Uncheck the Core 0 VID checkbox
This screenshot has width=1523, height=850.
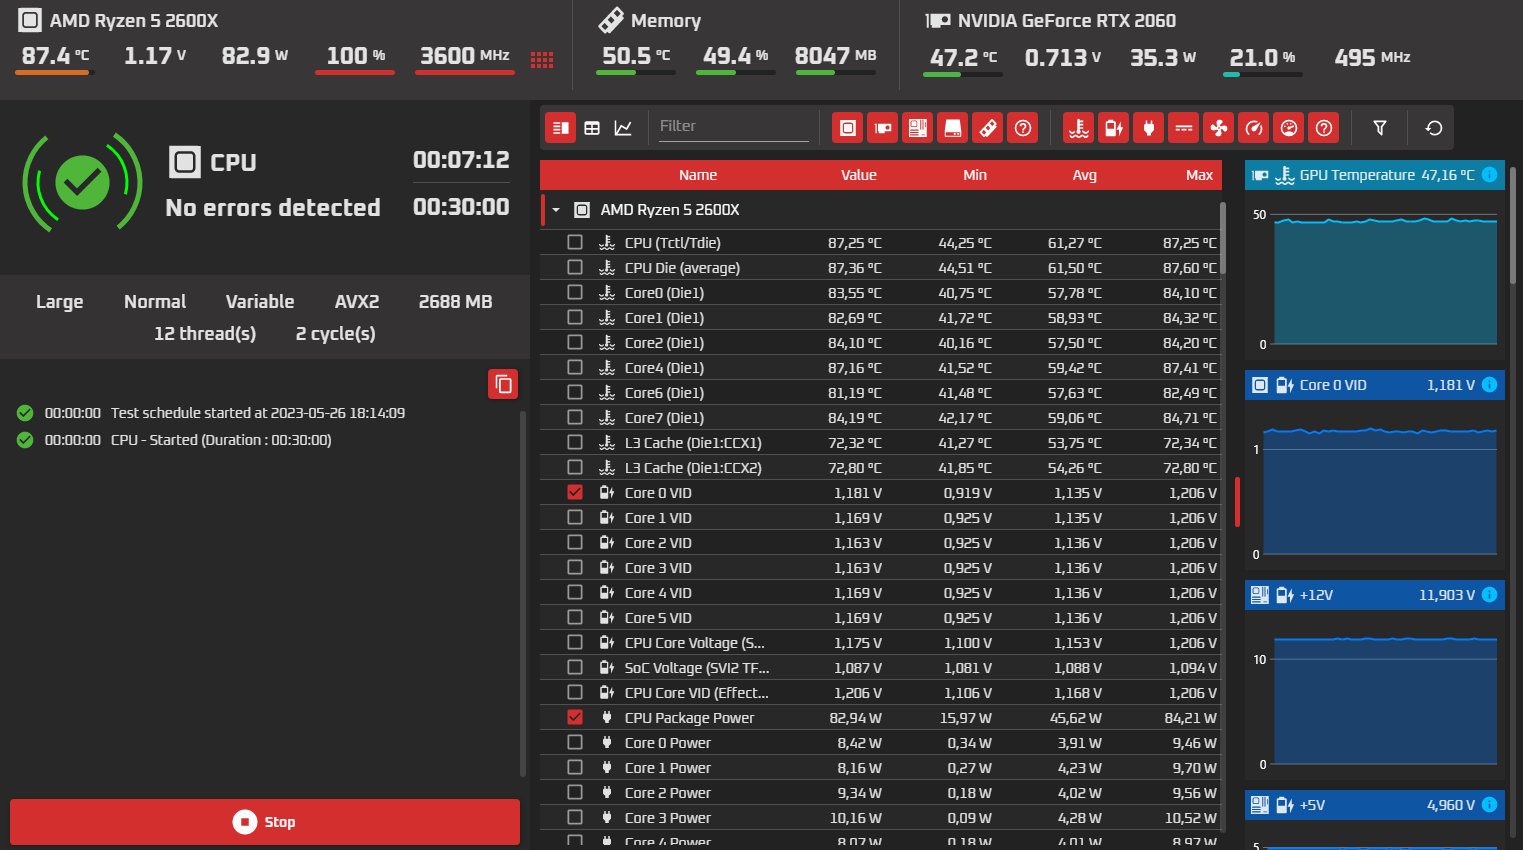[575, 492]
